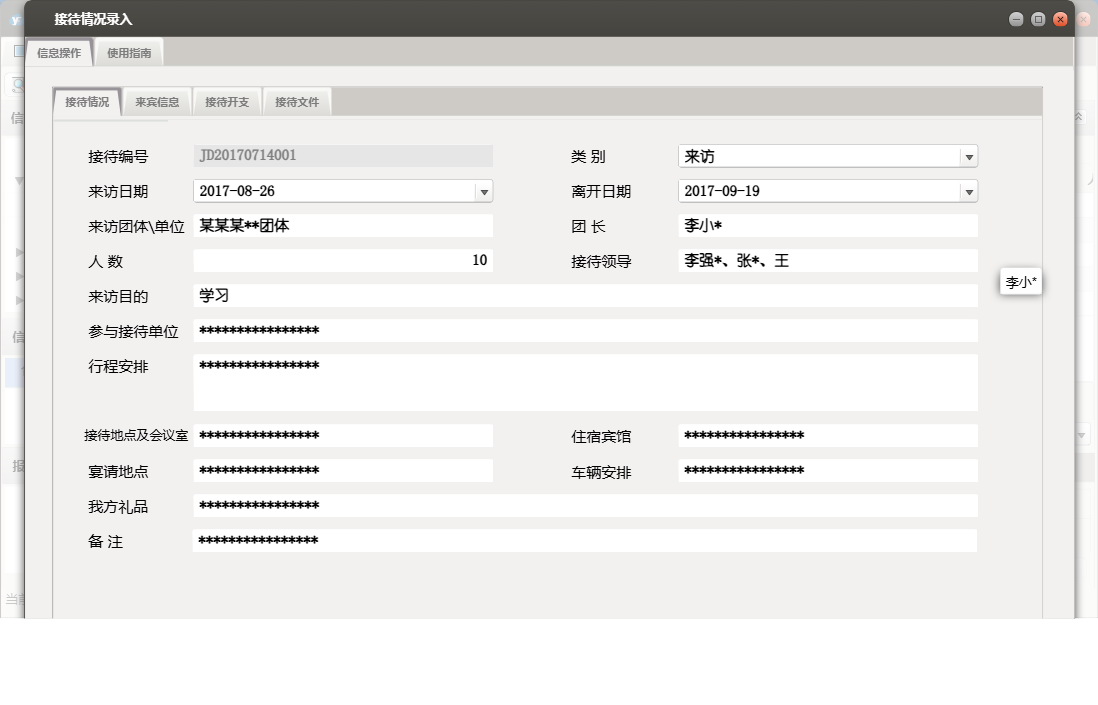The height and width of the screenshot is (705, 1098).
Task: Click the 来访目的 field showing 学习
Action: point(586,295)
